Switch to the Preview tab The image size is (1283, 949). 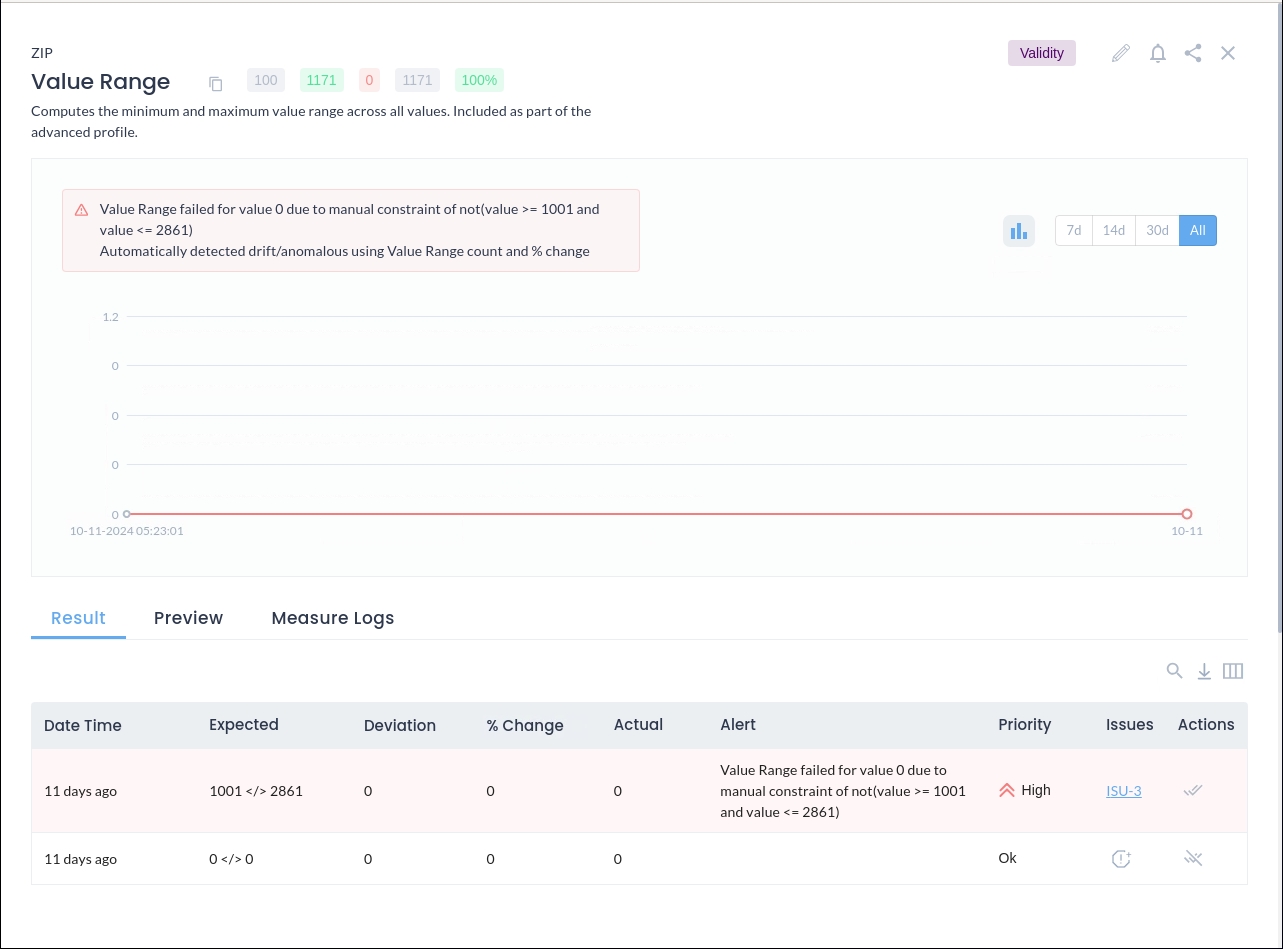[188, 618]
